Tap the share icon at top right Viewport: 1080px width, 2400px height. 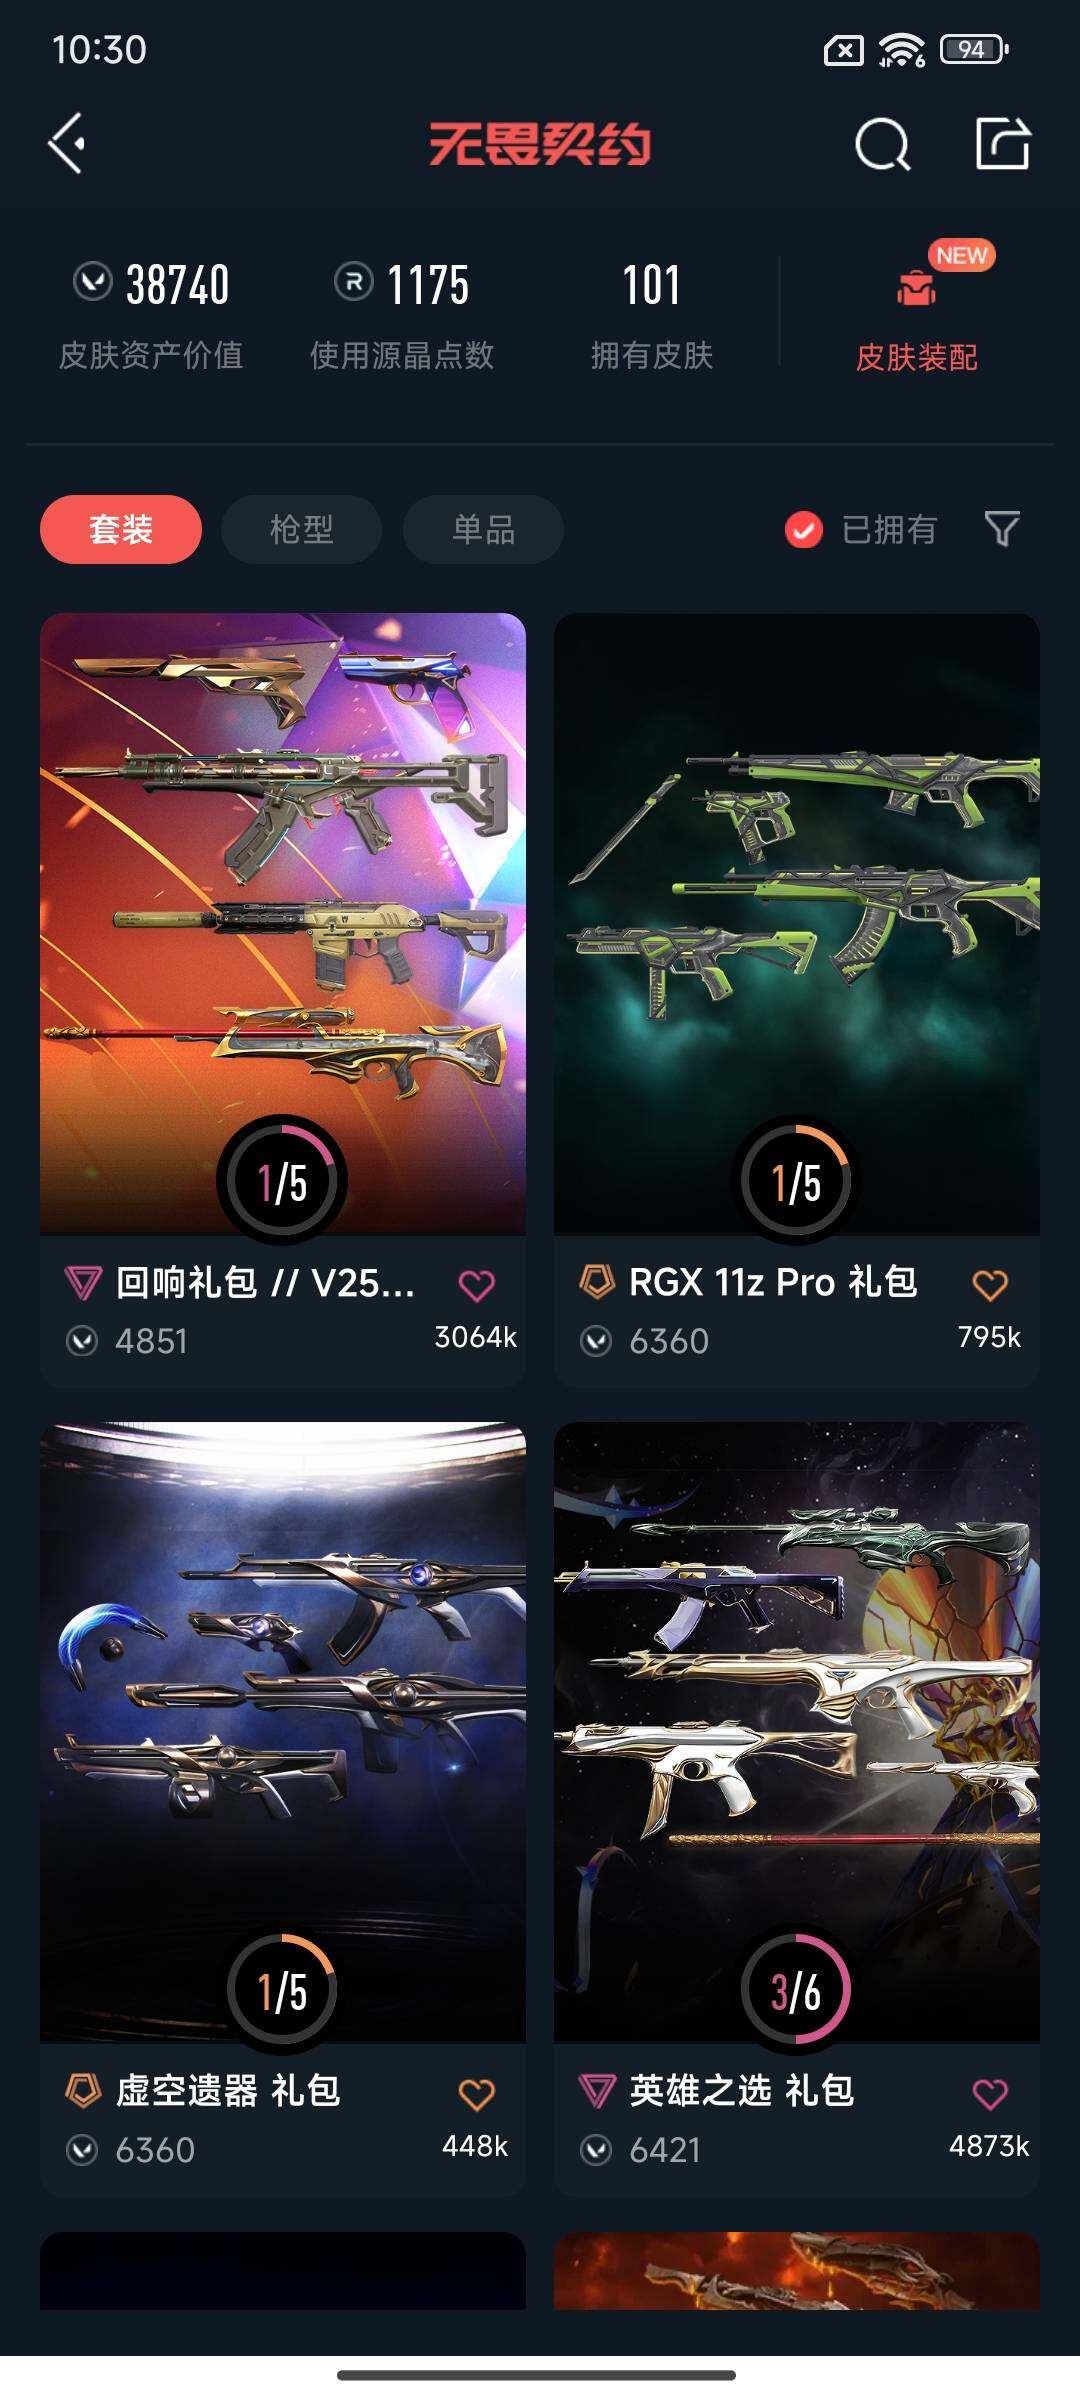1003,144
